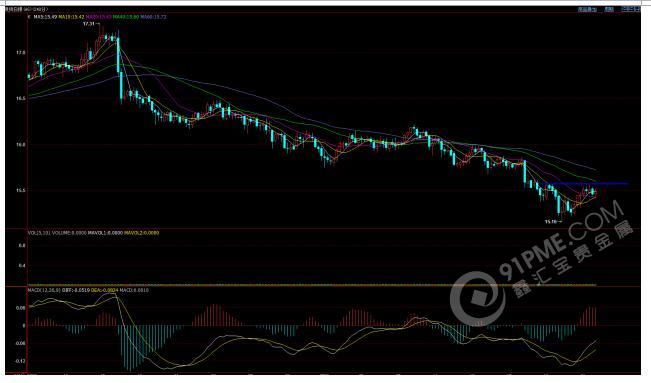This screenshot has height=383, width=651.
Task: Click the 15.16 low price marker
Action: pyautogui.click(x=553, y=222)
